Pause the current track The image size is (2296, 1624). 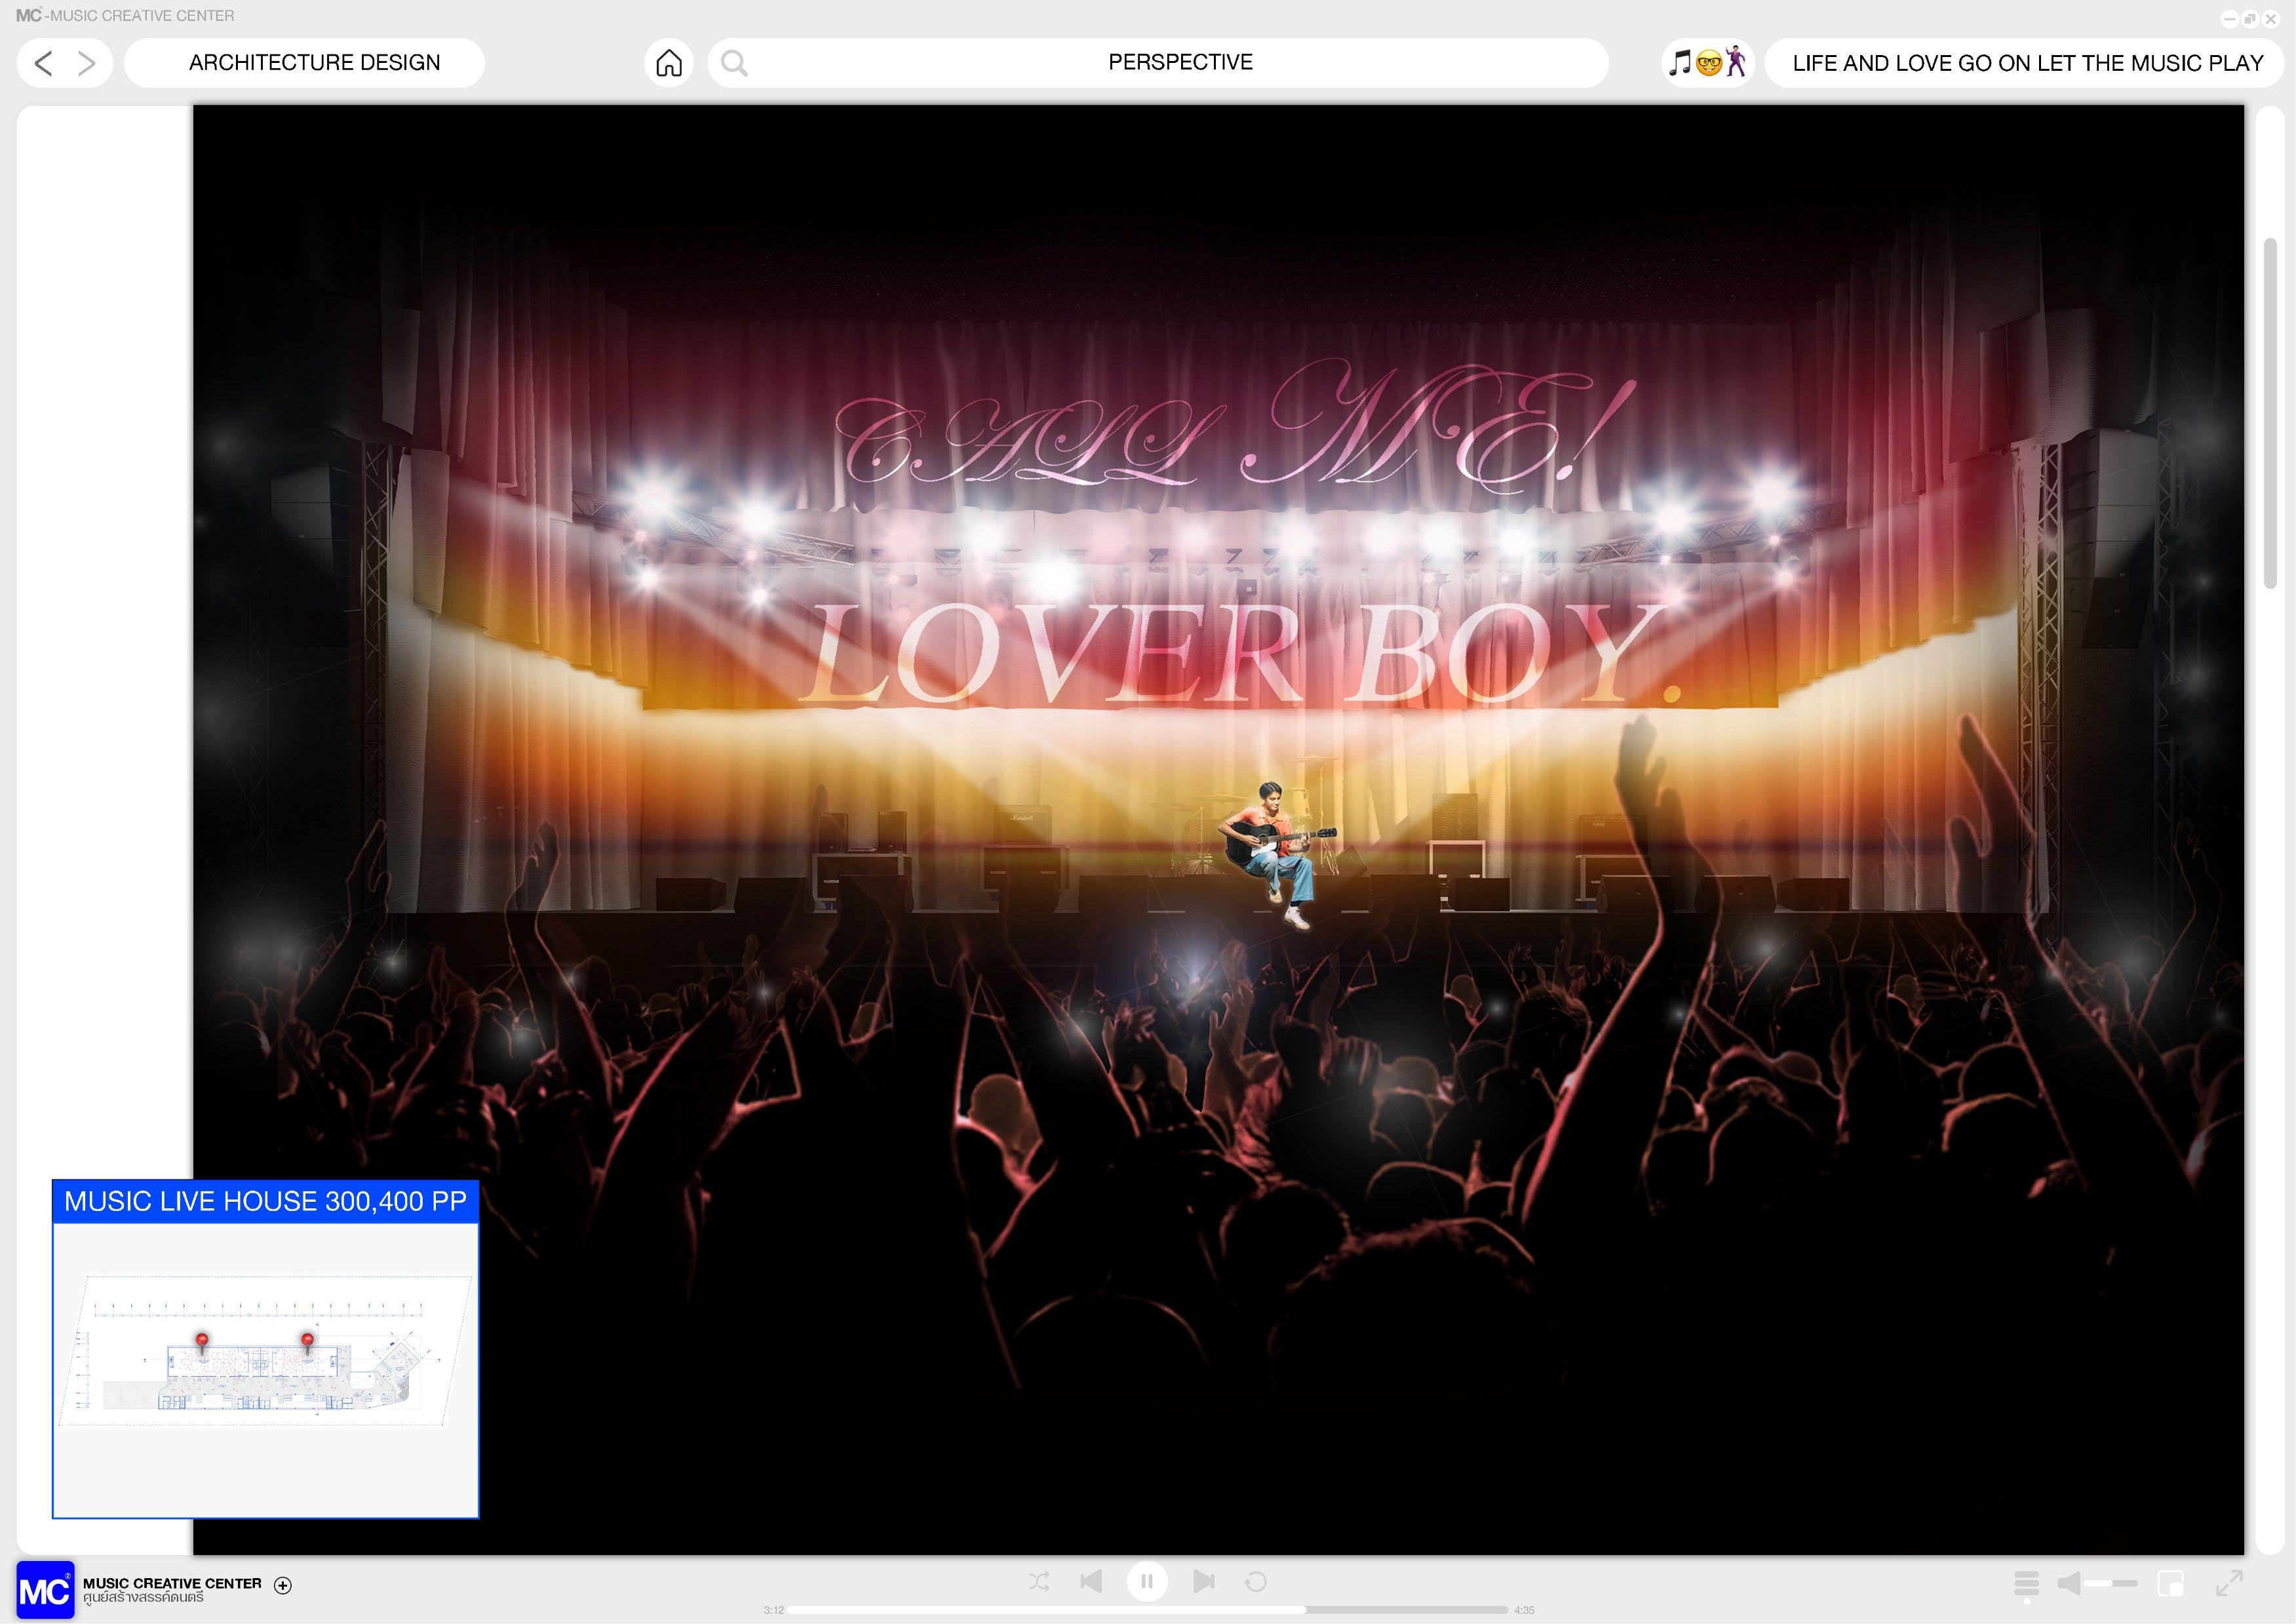(x=1147, y=1581)
